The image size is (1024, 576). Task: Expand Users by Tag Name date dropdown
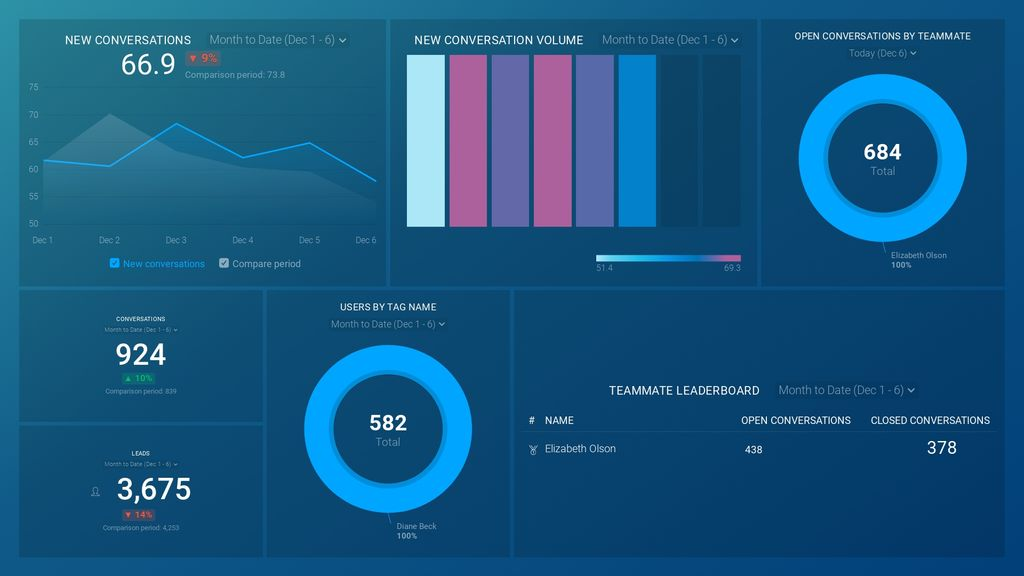tap(388, 324)
